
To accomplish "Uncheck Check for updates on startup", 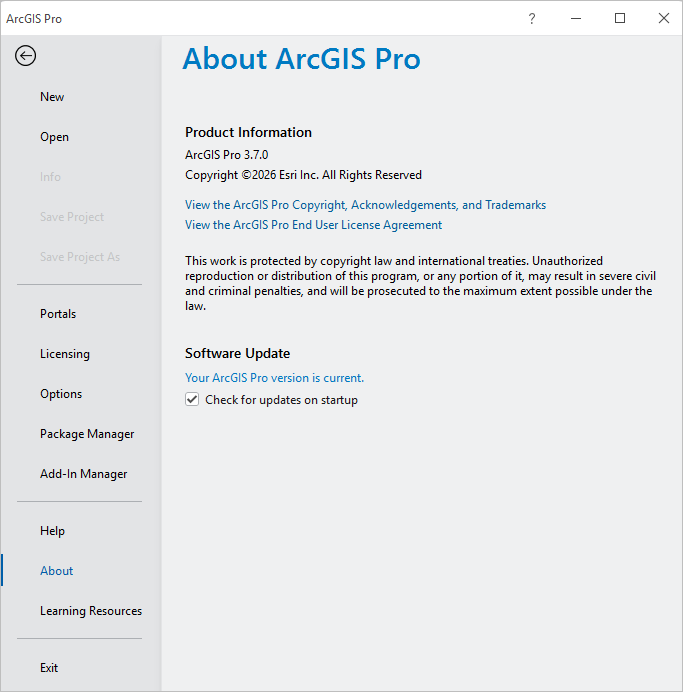I will click(192, 399).
